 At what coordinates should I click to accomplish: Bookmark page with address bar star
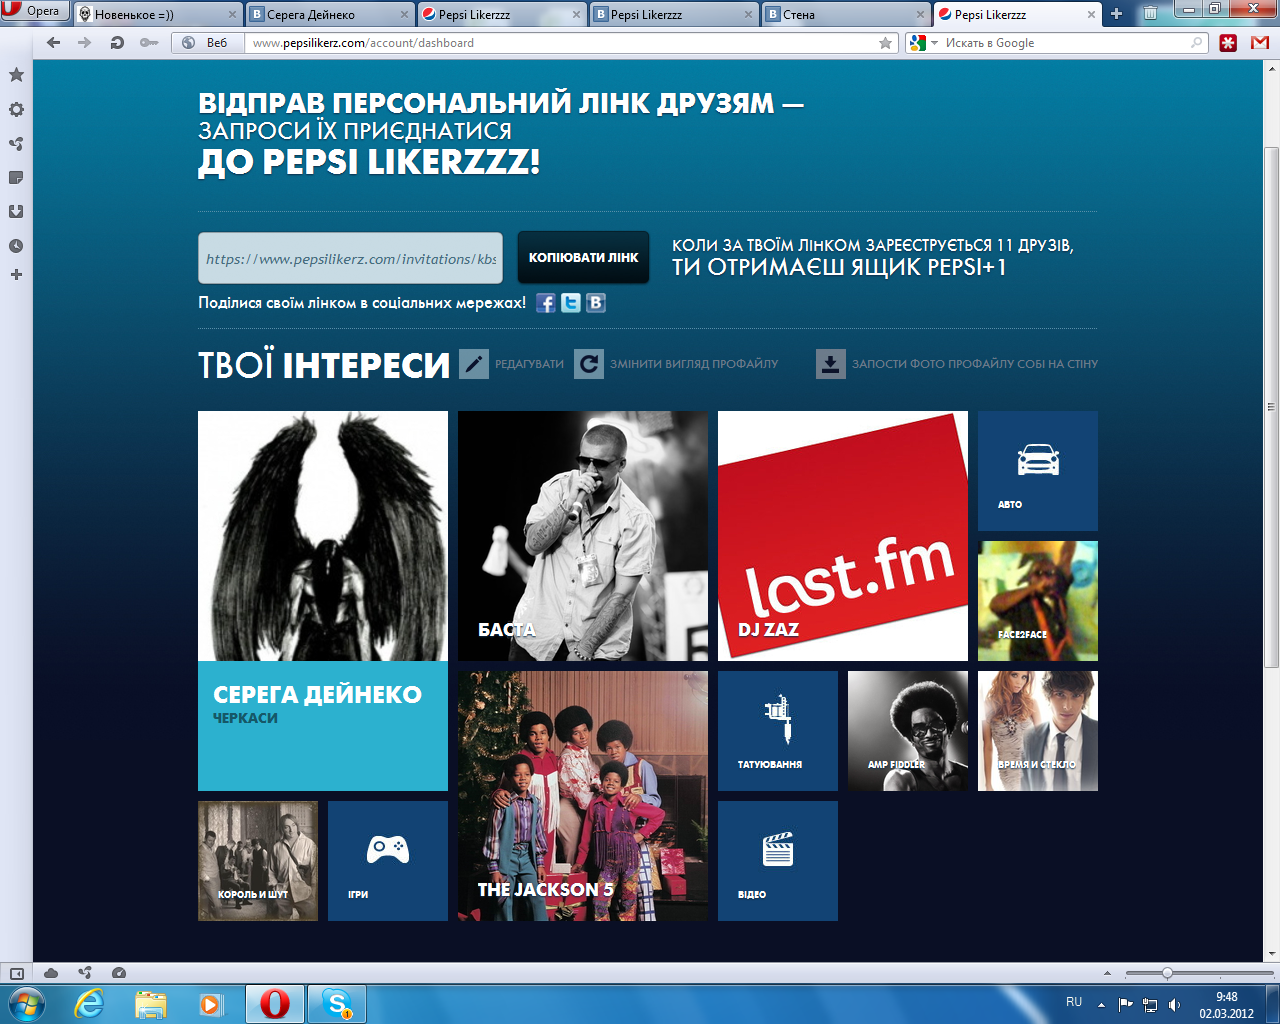(885, 43)
